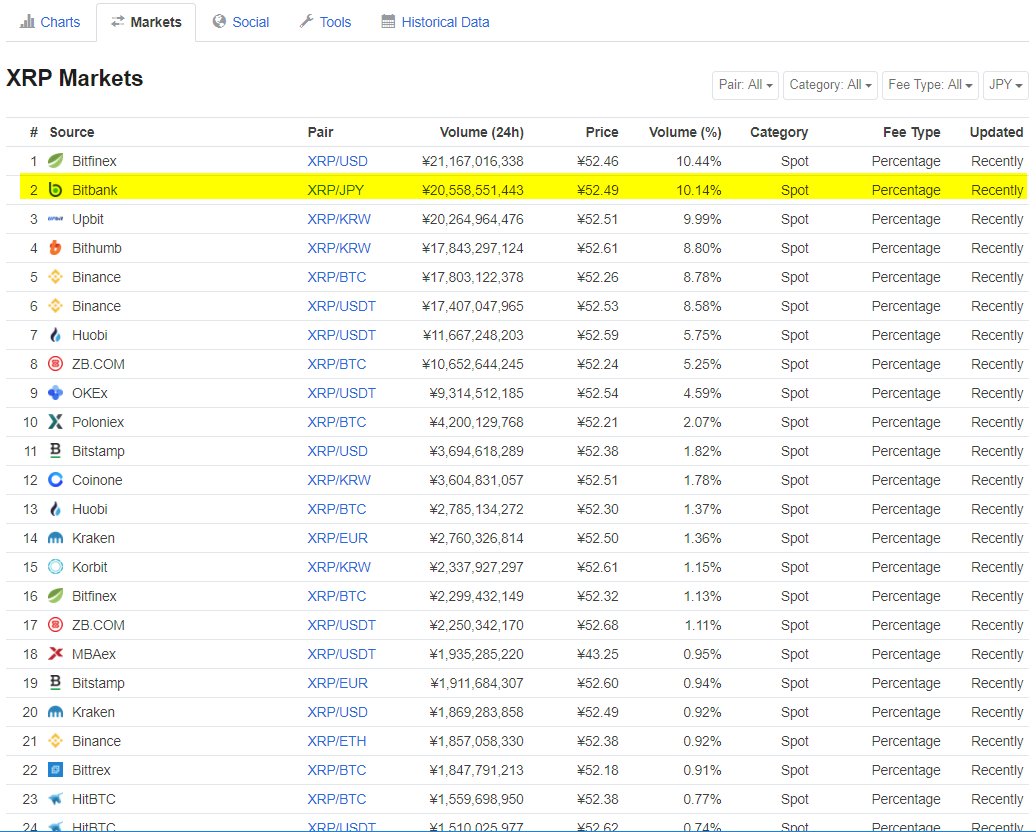The height and width of the screenshot is (832, 1036).
Task: Click the Bitstamp logo in row 11
Action: 56,451
